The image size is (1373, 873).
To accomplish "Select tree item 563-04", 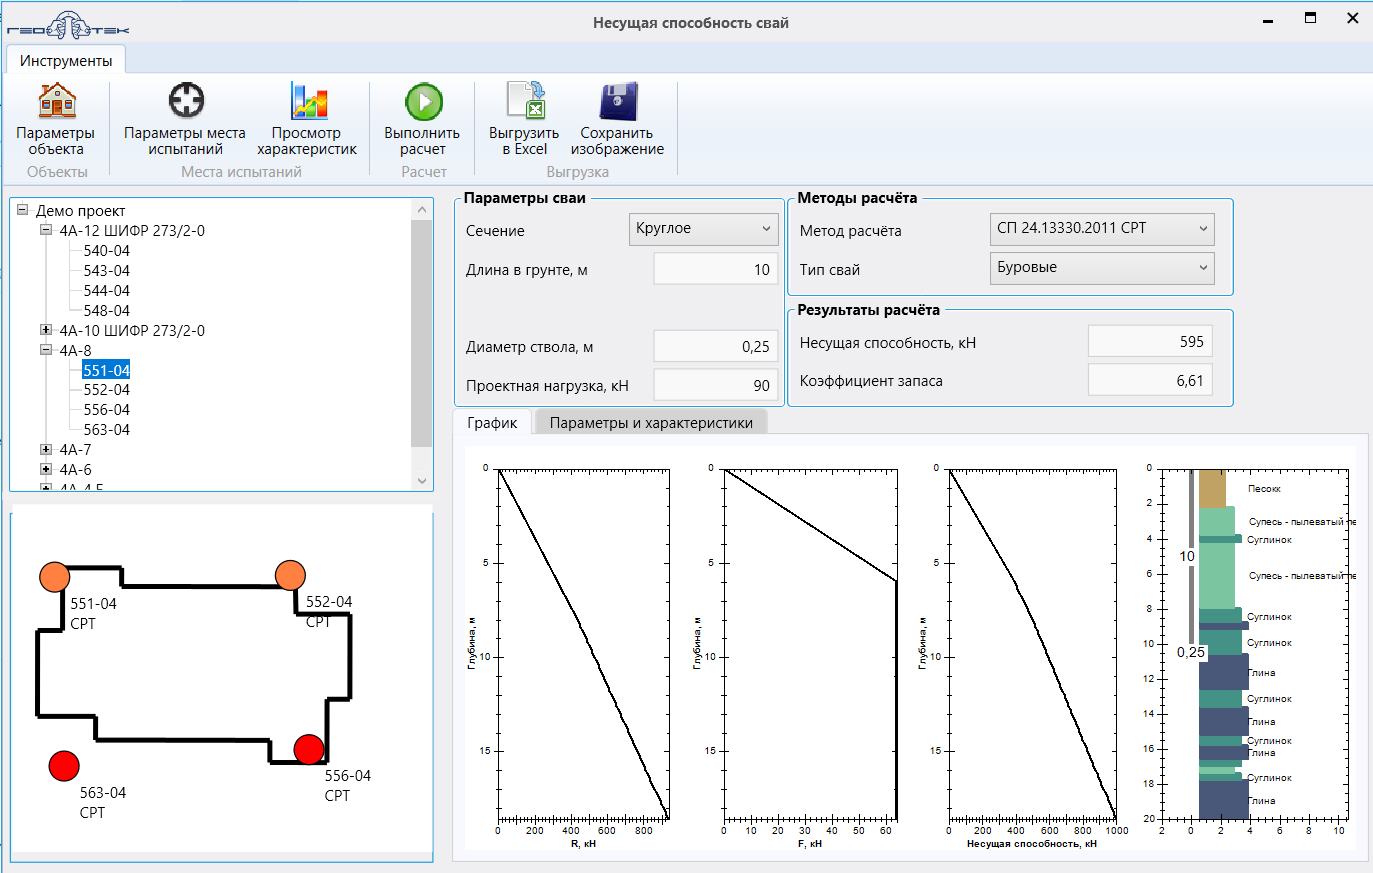I will [107, 430].
